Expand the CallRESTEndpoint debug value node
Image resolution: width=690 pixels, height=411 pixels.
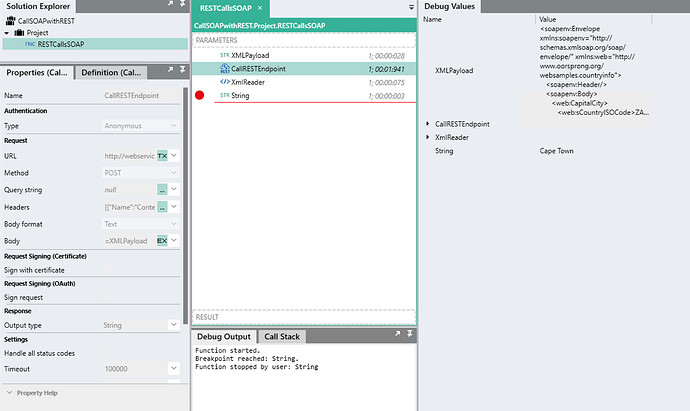click(428, 124)
